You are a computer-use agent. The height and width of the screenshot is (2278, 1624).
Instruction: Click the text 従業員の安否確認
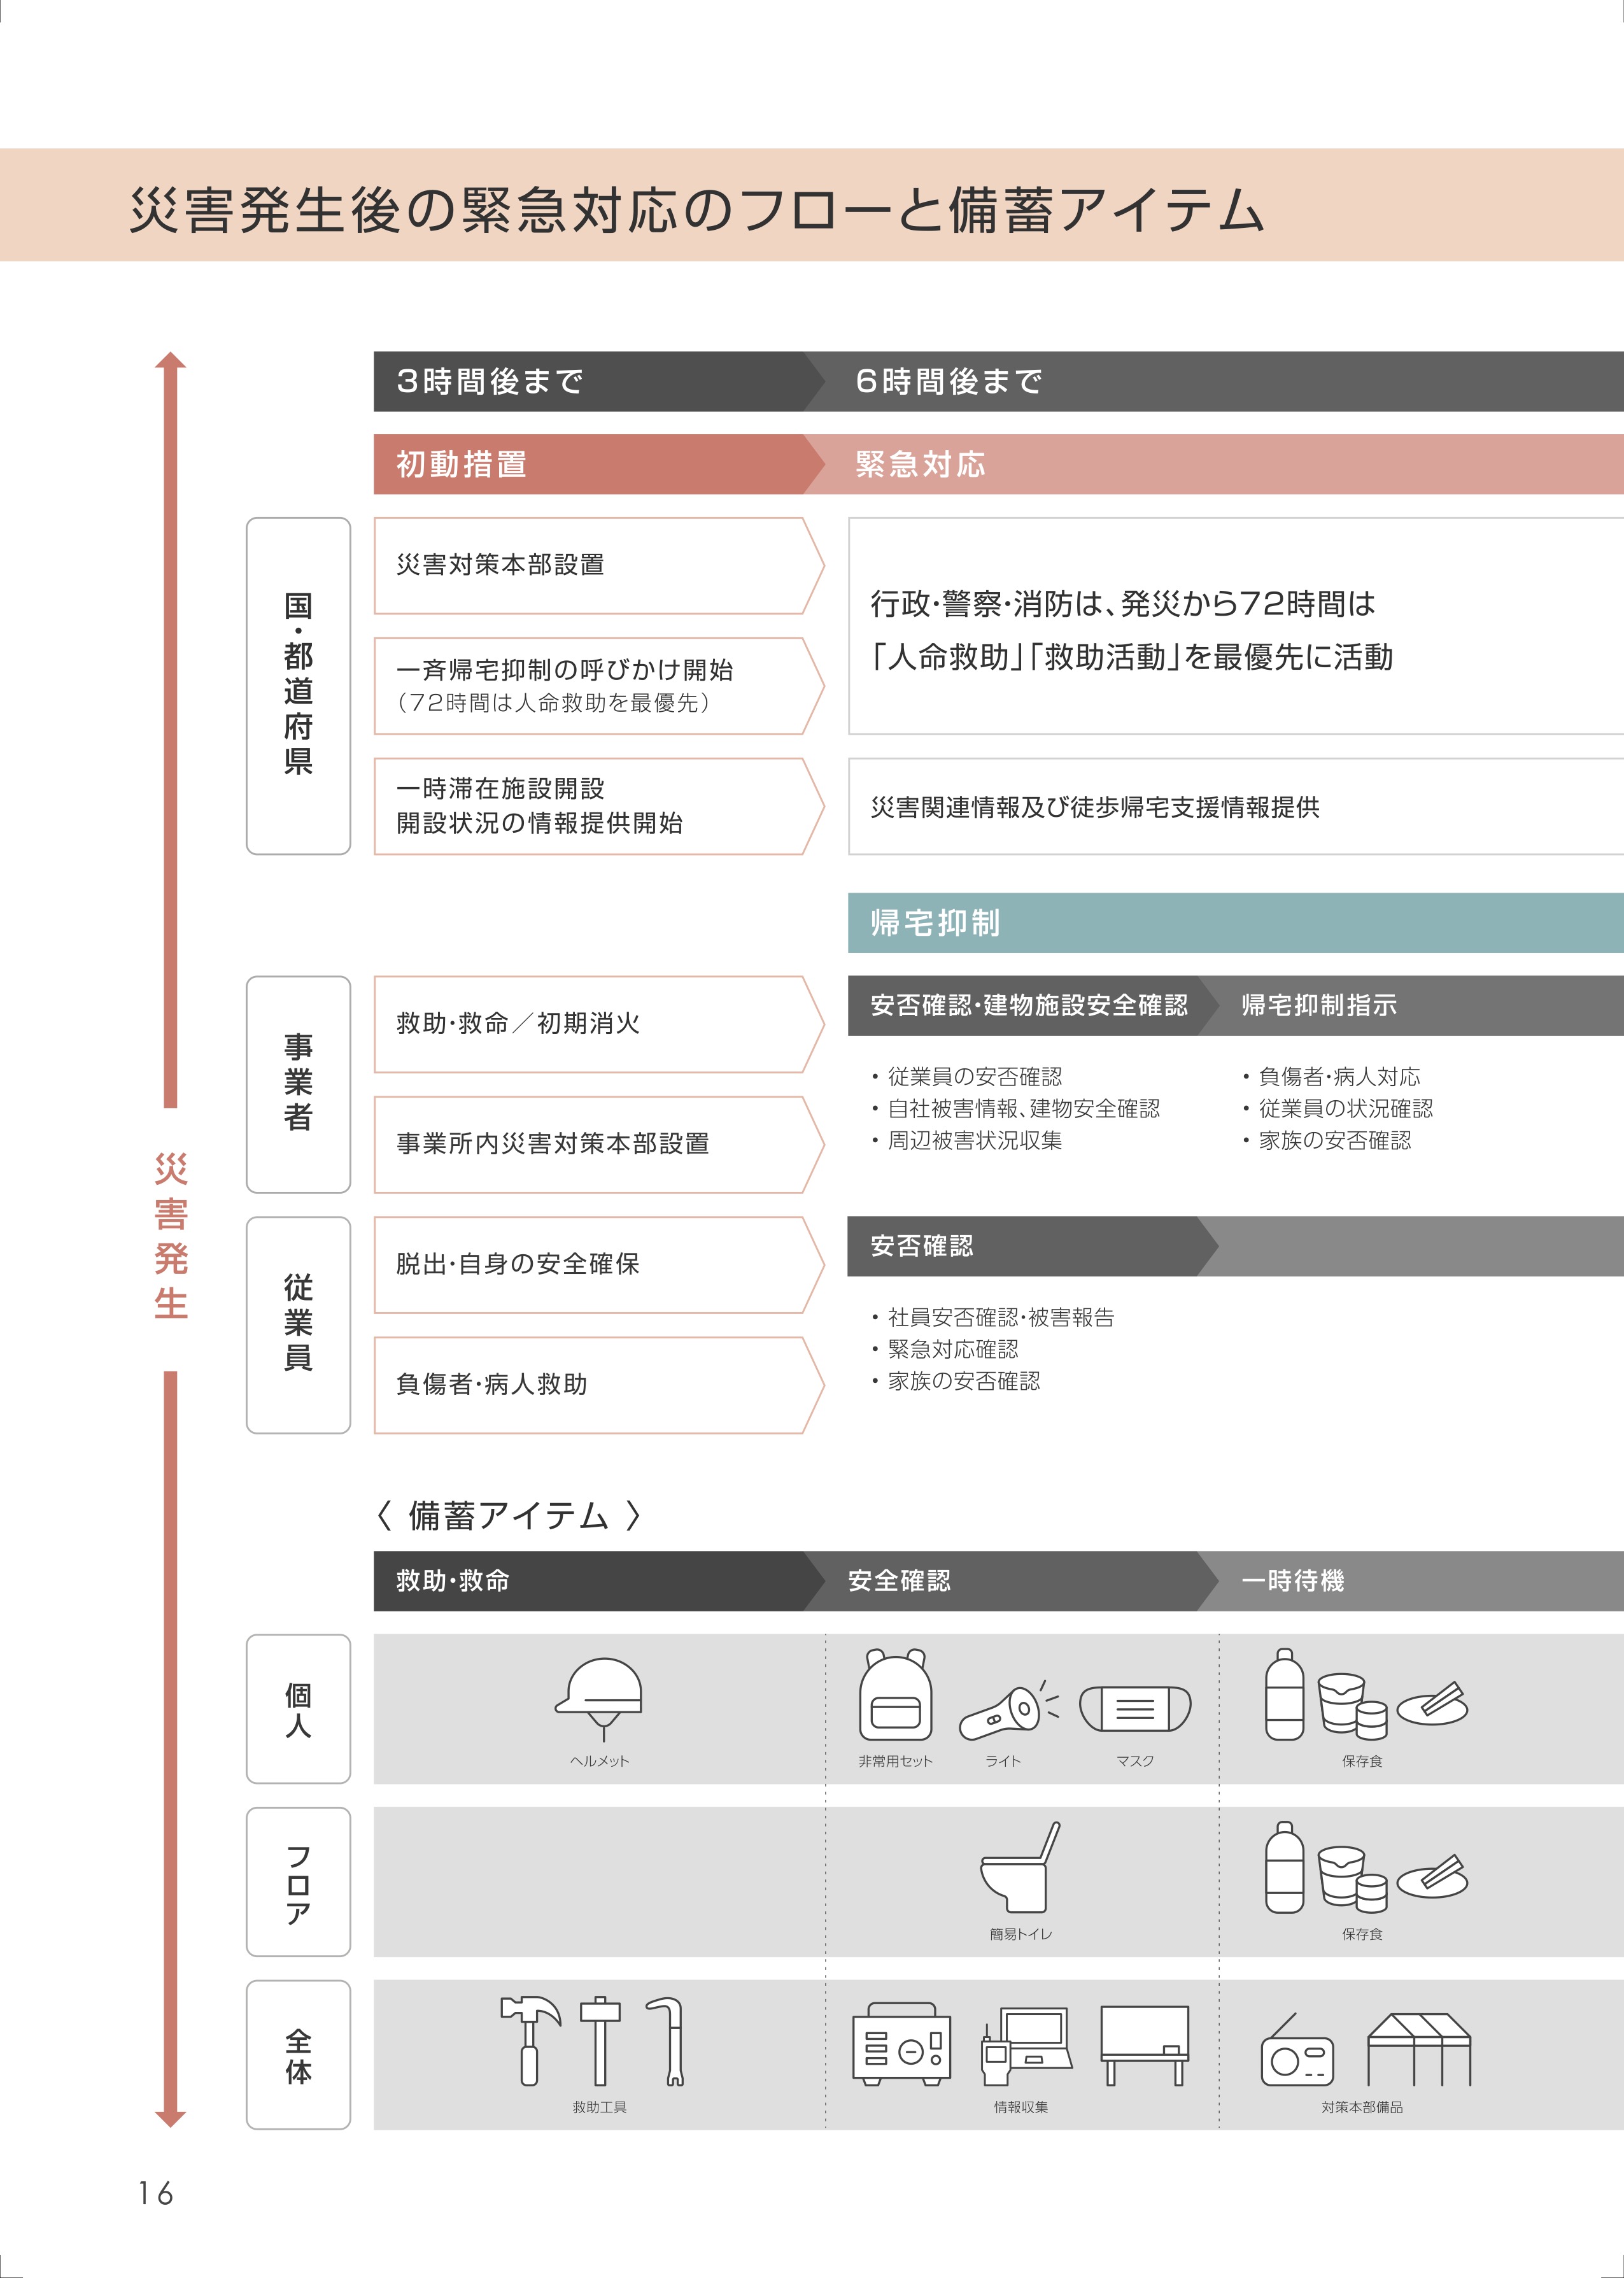(975, 1077)
